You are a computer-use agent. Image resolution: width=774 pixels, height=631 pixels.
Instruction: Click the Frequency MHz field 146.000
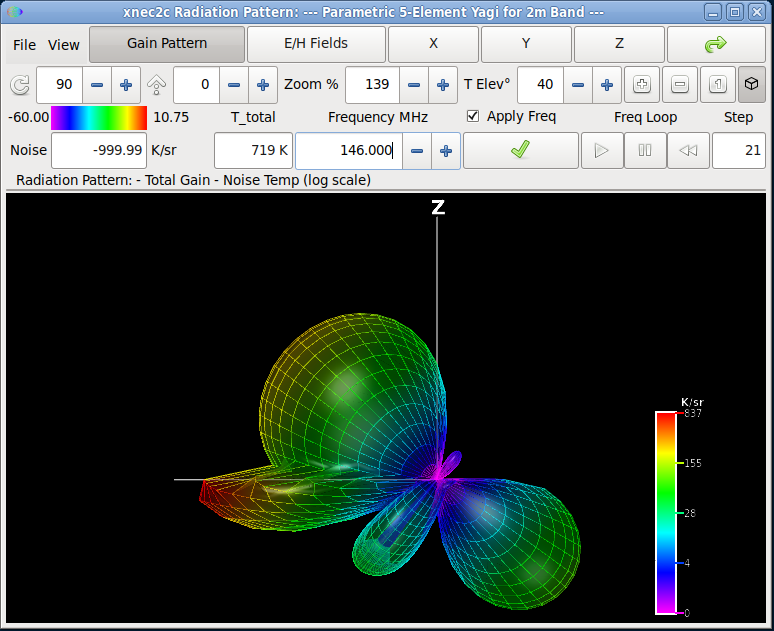coord(349,151)
